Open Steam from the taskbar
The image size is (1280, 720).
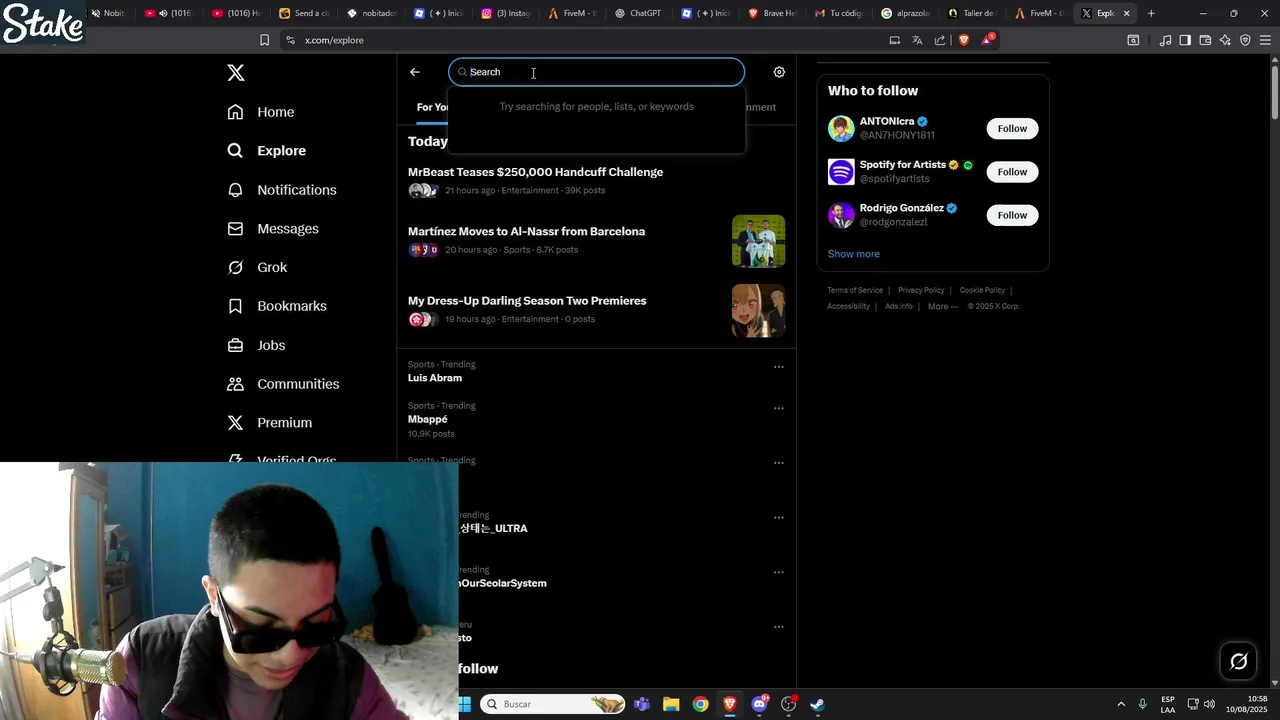817,704
